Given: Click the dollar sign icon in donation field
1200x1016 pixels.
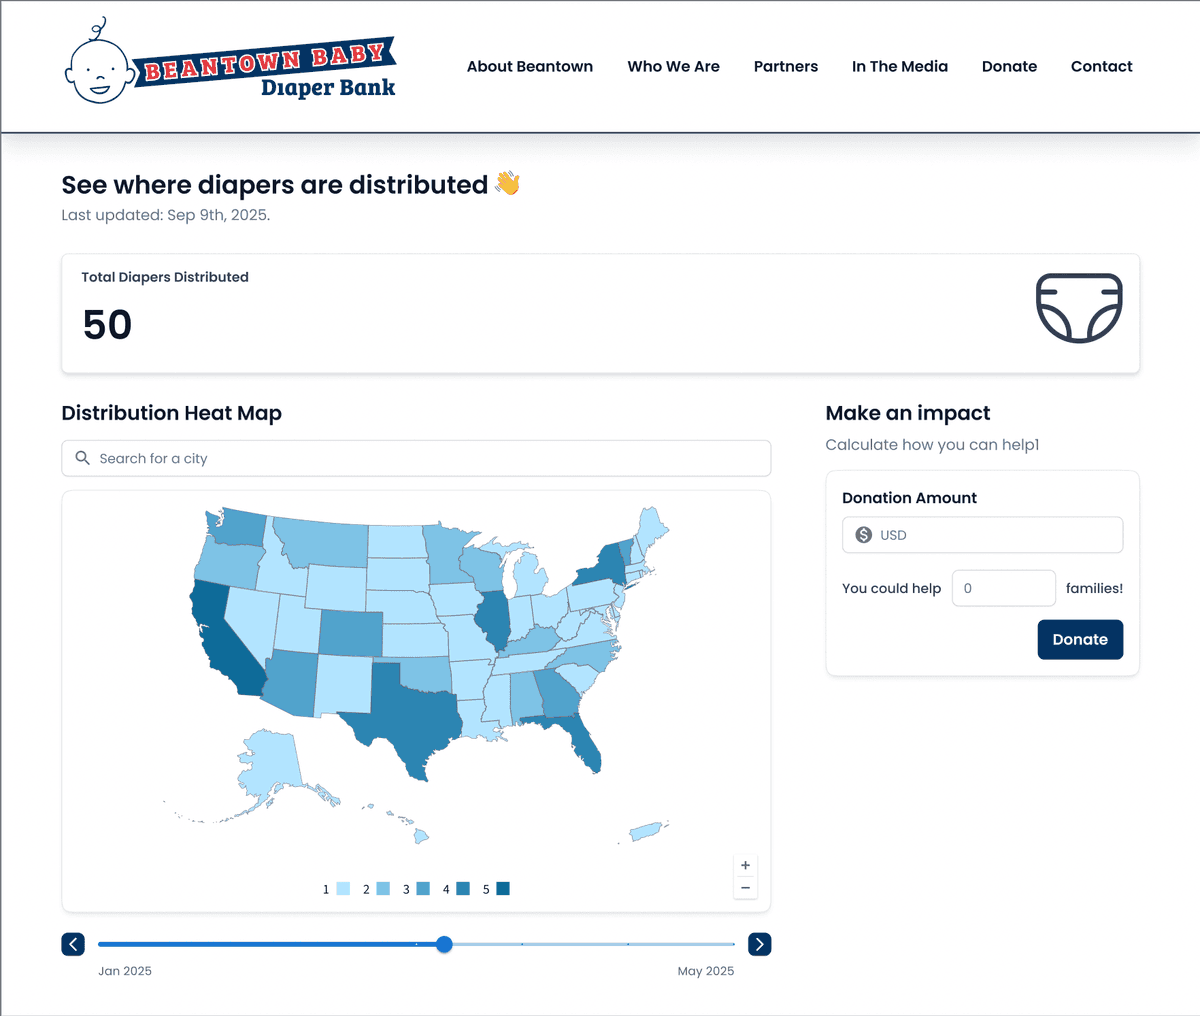Looking at the screenshot, I should click(864, 535).
